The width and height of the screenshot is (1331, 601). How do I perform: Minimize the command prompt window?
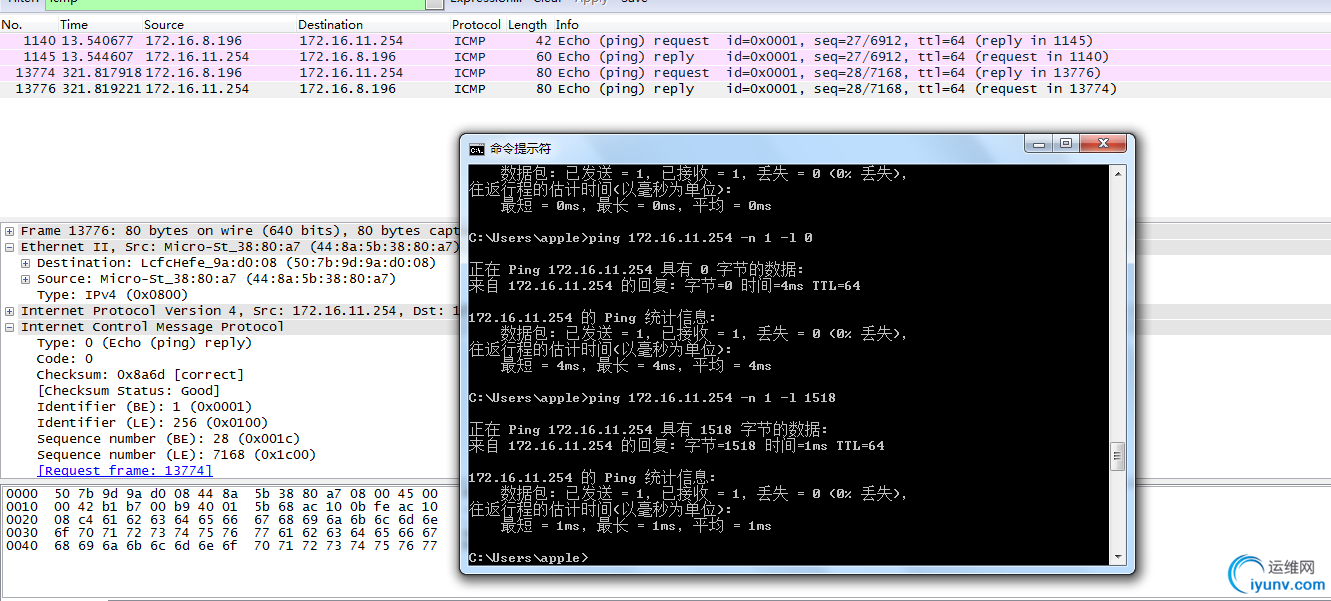[1040, 144]
